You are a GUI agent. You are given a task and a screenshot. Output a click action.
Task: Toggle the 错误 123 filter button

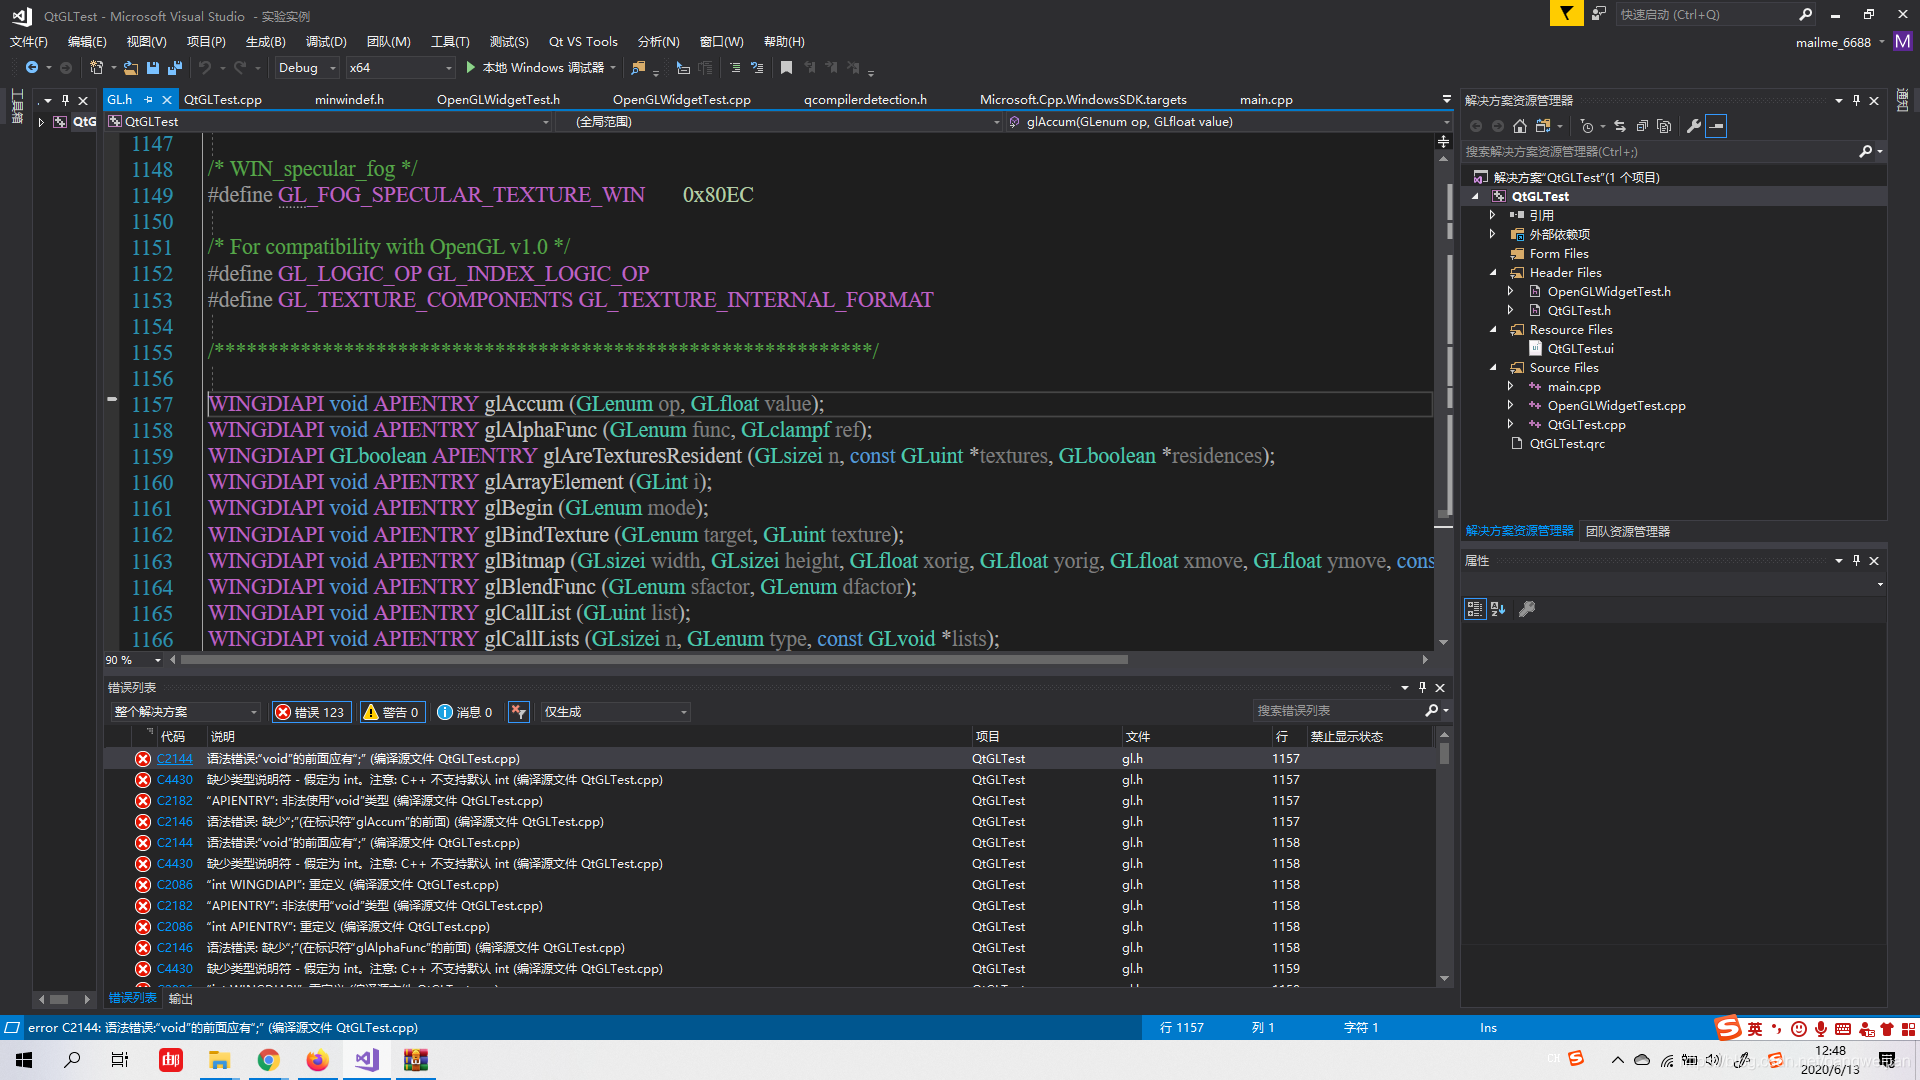[x=311, y=711]
